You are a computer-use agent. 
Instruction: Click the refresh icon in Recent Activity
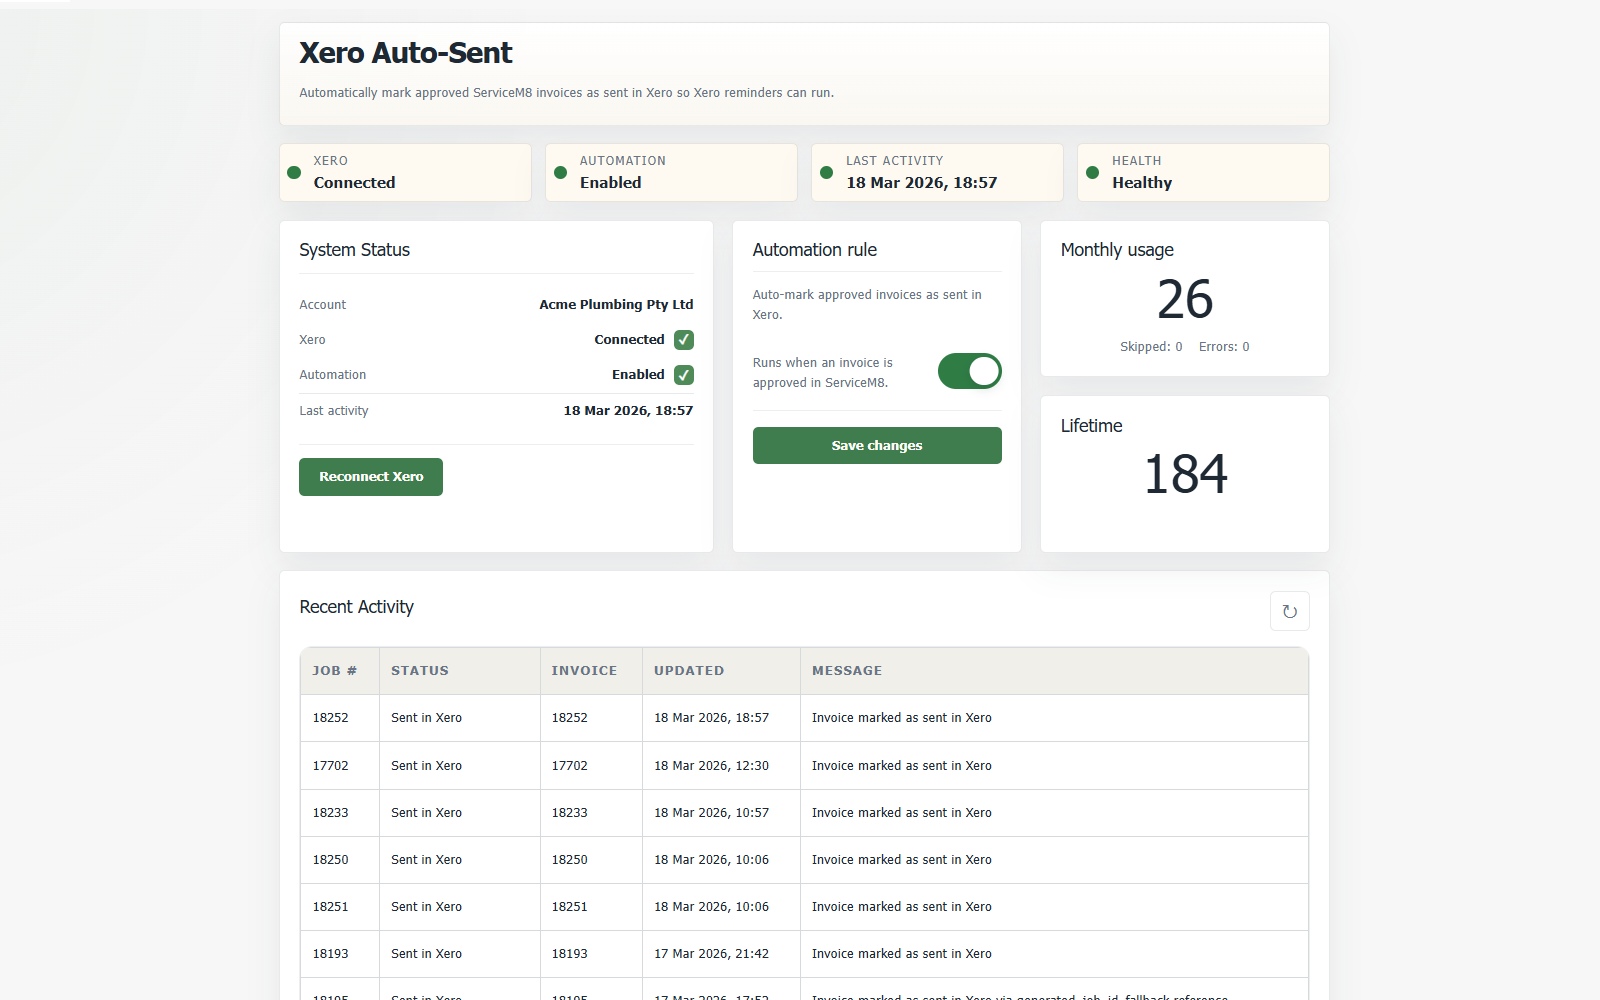1289,611
